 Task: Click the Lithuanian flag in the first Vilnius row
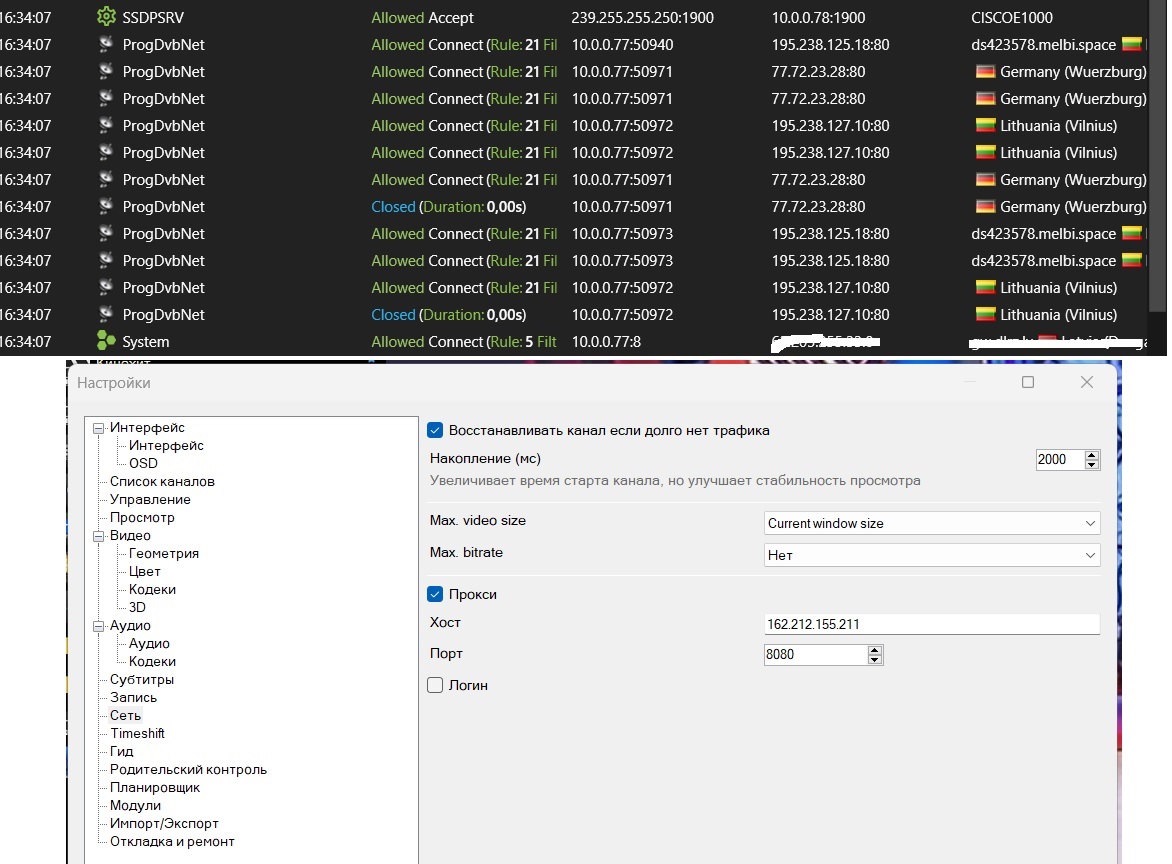[x=985, y=125]
